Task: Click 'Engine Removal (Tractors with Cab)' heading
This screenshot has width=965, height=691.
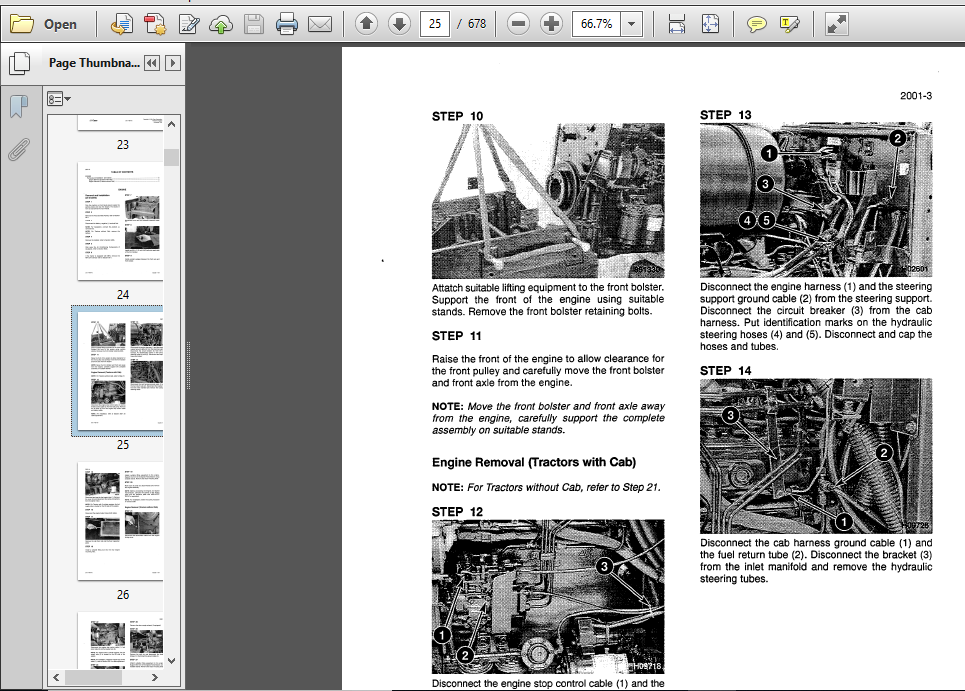Action: (x=534, y=462)
